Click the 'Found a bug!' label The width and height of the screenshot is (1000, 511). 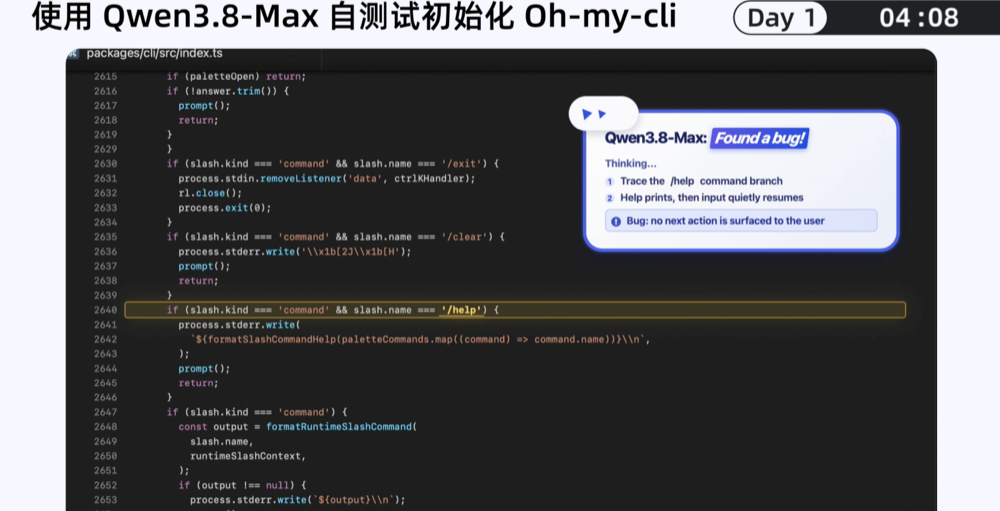[760, 138]
